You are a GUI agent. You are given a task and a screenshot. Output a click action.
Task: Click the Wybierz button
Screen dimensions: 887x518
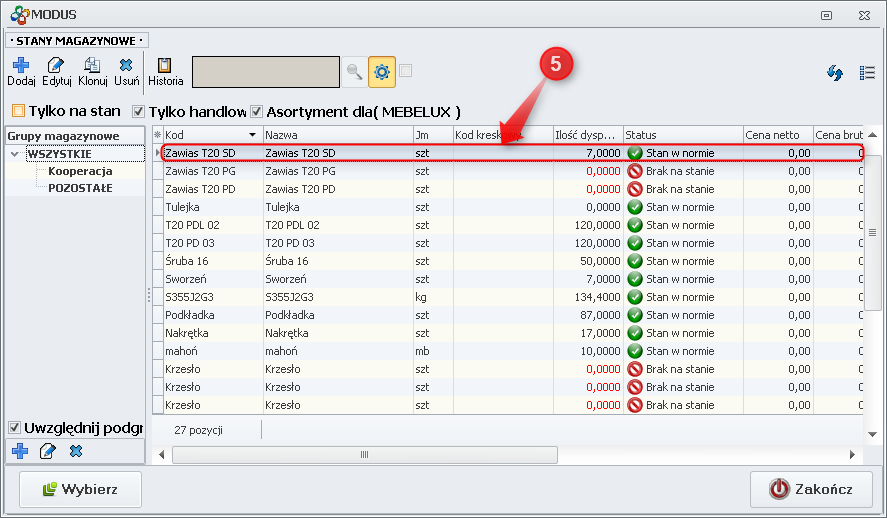[x=80, y=489]
